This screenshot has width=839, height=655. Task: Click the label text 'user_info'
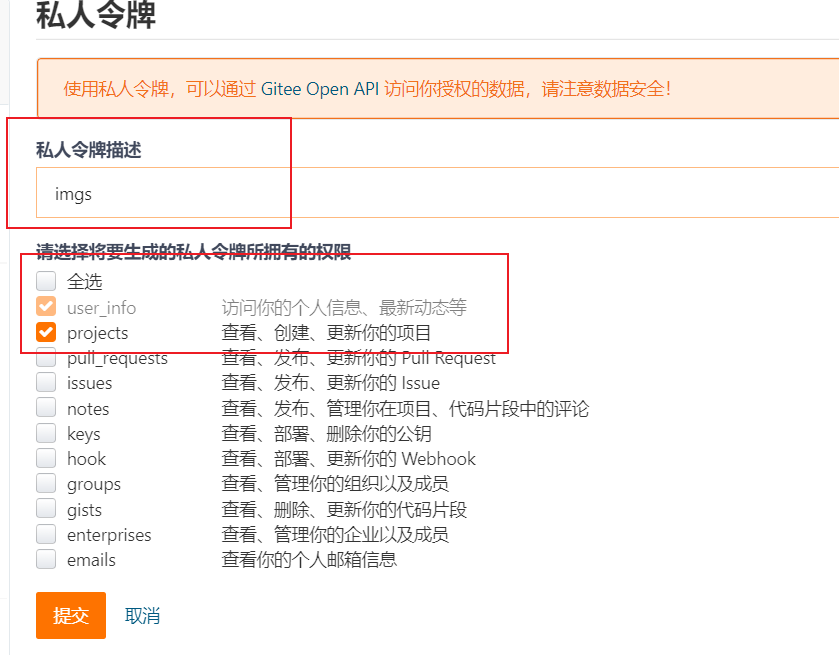click(101, 308)
